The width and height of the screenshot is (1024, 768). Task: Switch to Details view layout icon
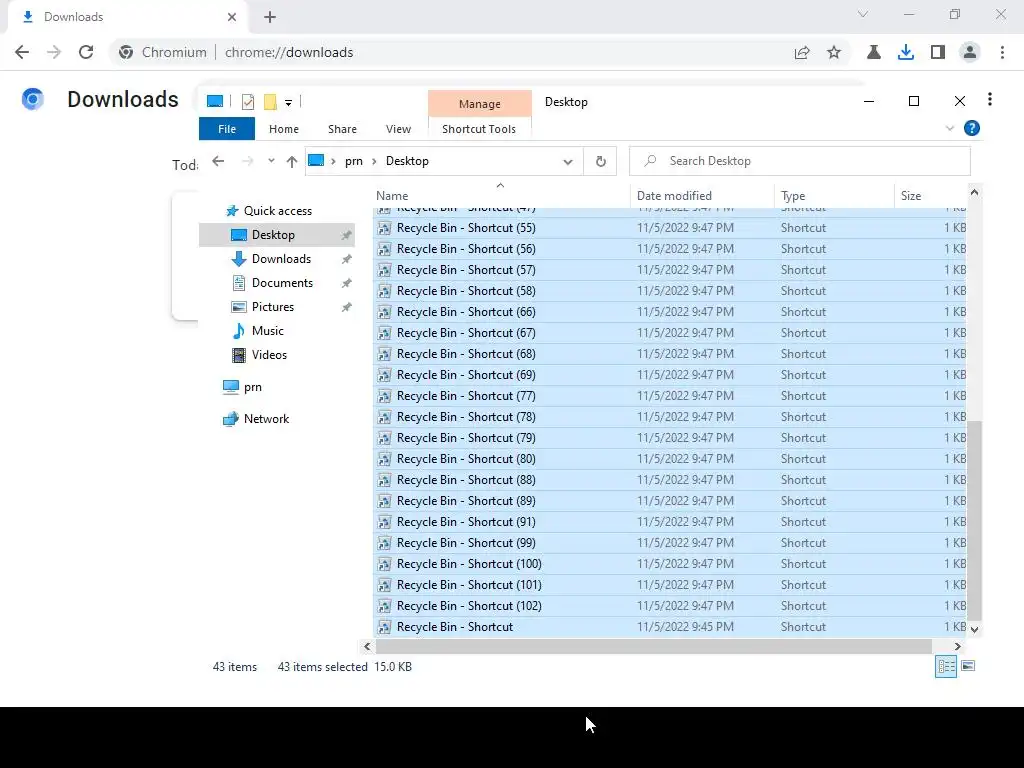pos(946,666)
